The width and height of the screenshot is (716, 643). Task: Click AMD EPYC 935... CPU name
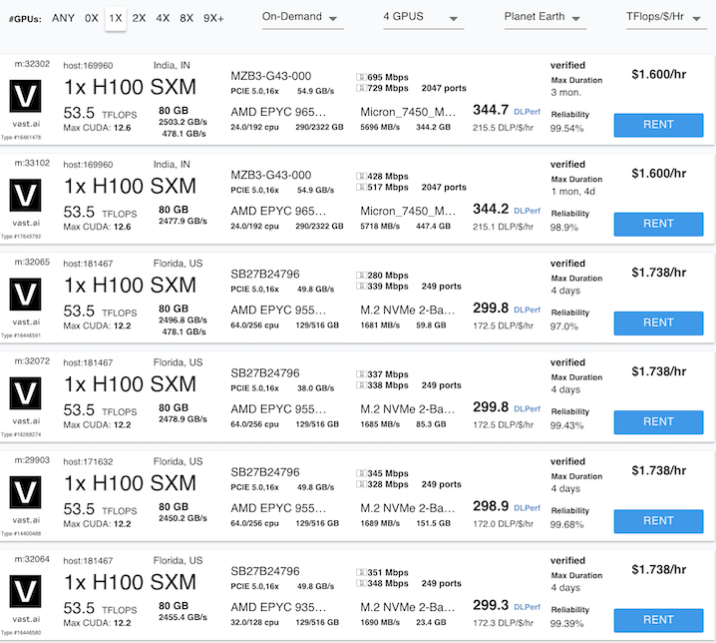point(278,607)
